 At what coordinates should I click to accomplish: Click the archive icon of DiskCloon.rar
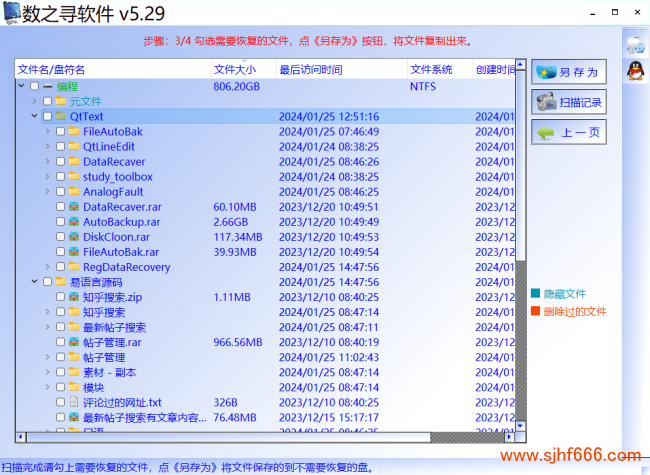74,237
